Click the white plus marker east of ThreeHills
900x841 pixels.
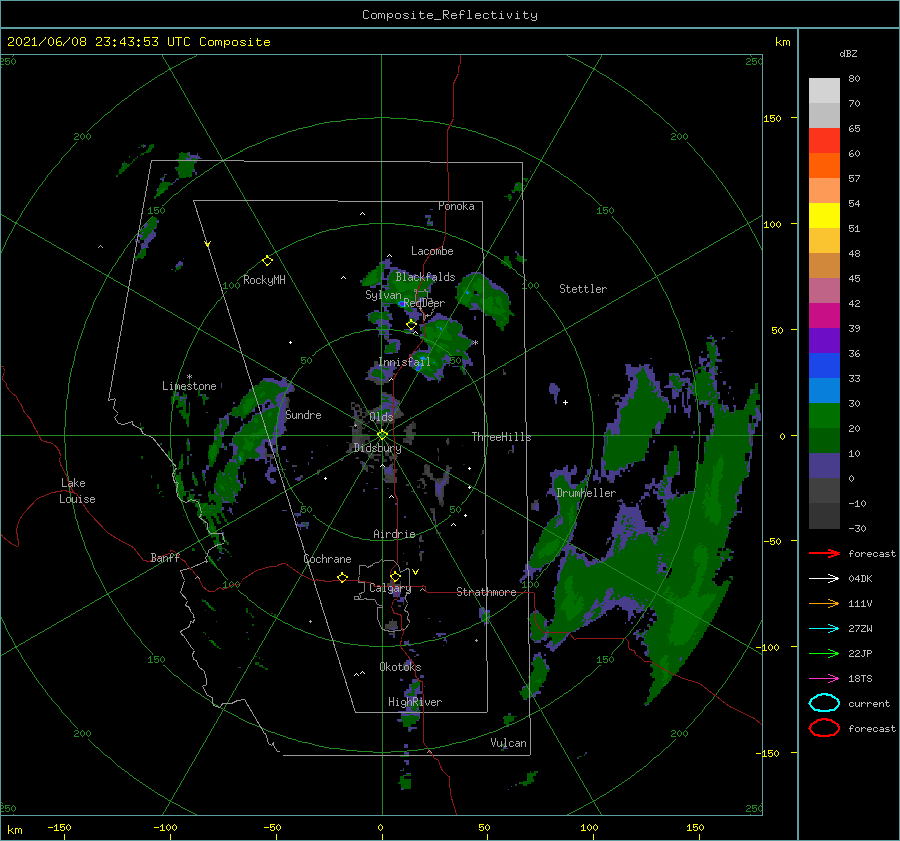click(565, 402)
